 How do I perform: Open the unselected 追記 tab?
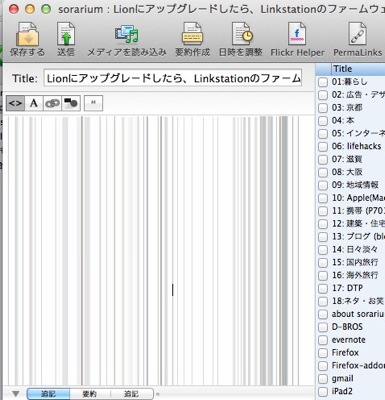131,394
